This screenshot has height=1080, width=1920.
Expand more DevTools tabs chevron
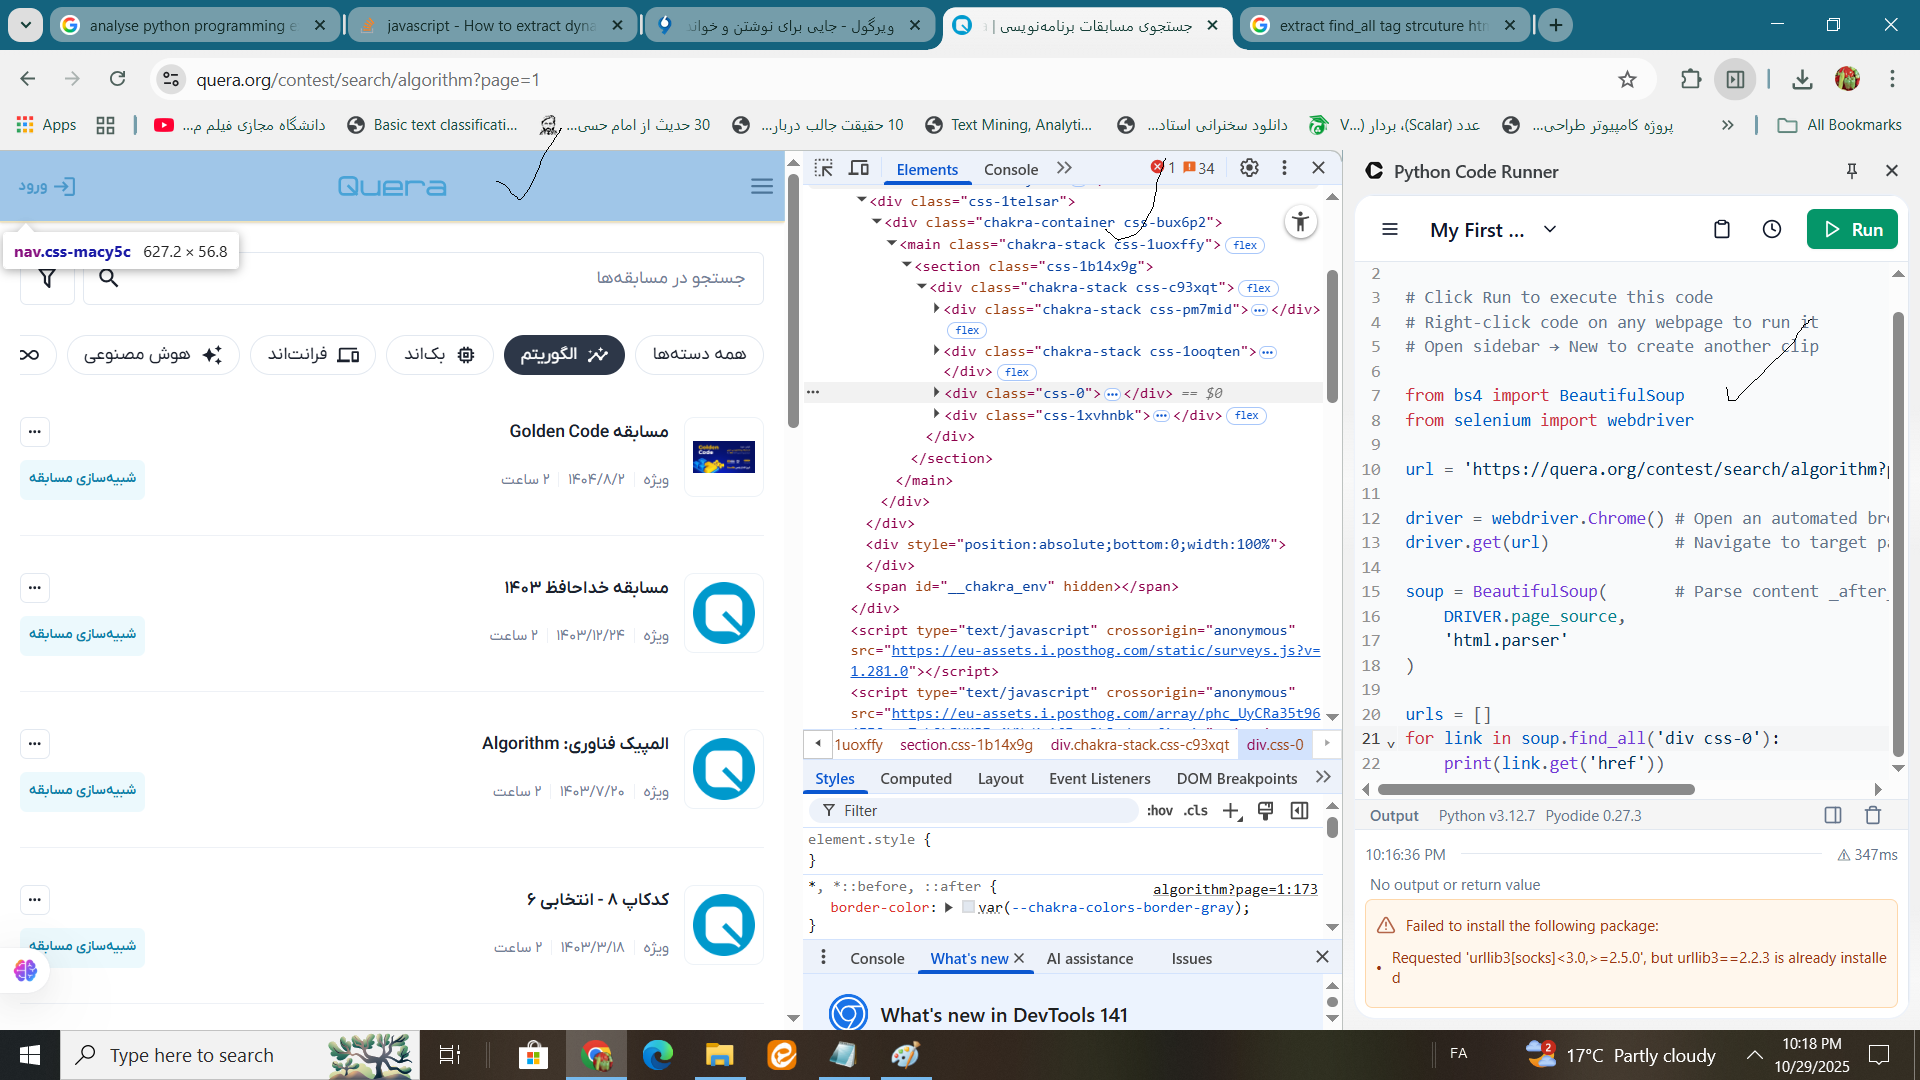click(x=1064, y=168)
